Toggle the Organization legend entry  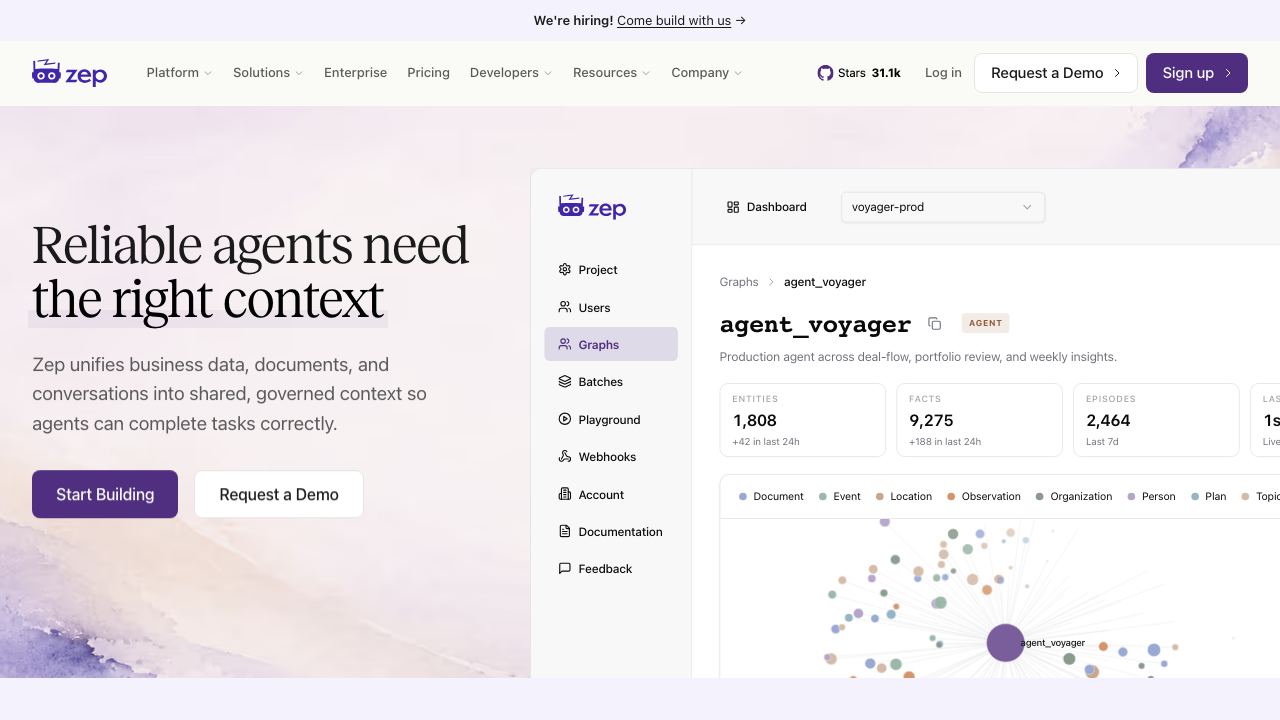[1074, 496]
